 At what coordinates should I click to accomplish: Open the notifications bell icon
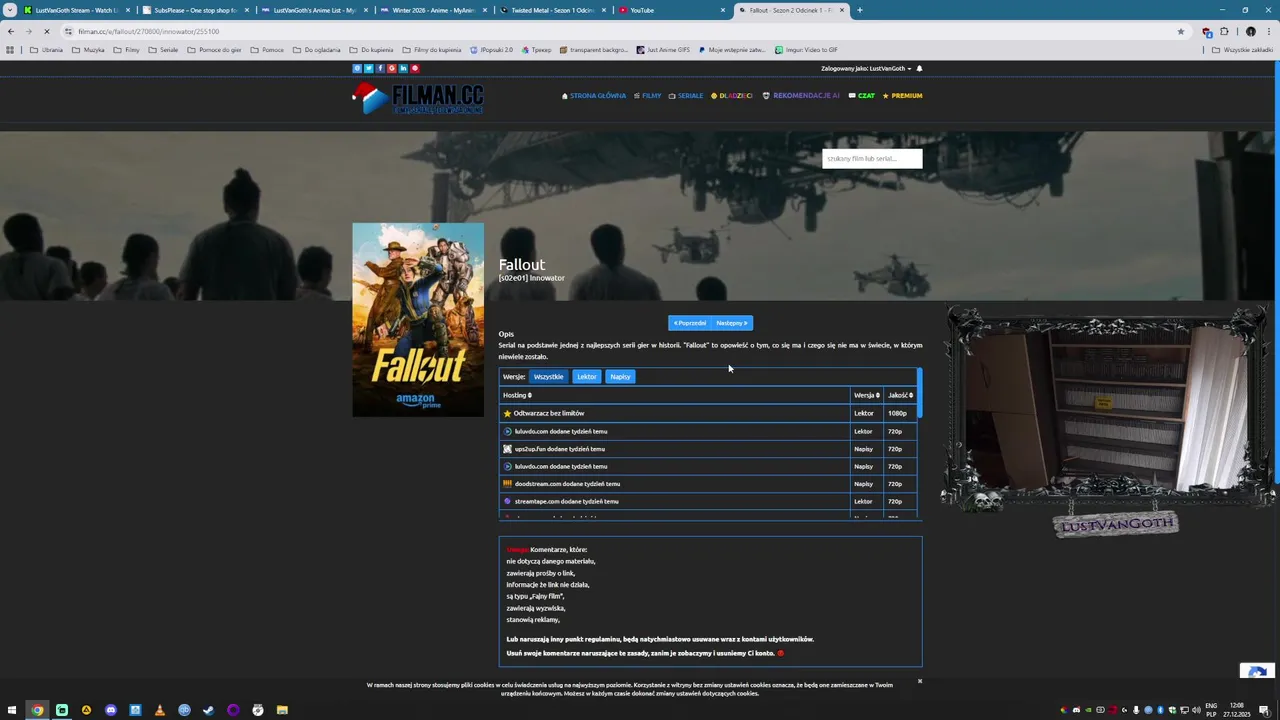coord(919,68)
